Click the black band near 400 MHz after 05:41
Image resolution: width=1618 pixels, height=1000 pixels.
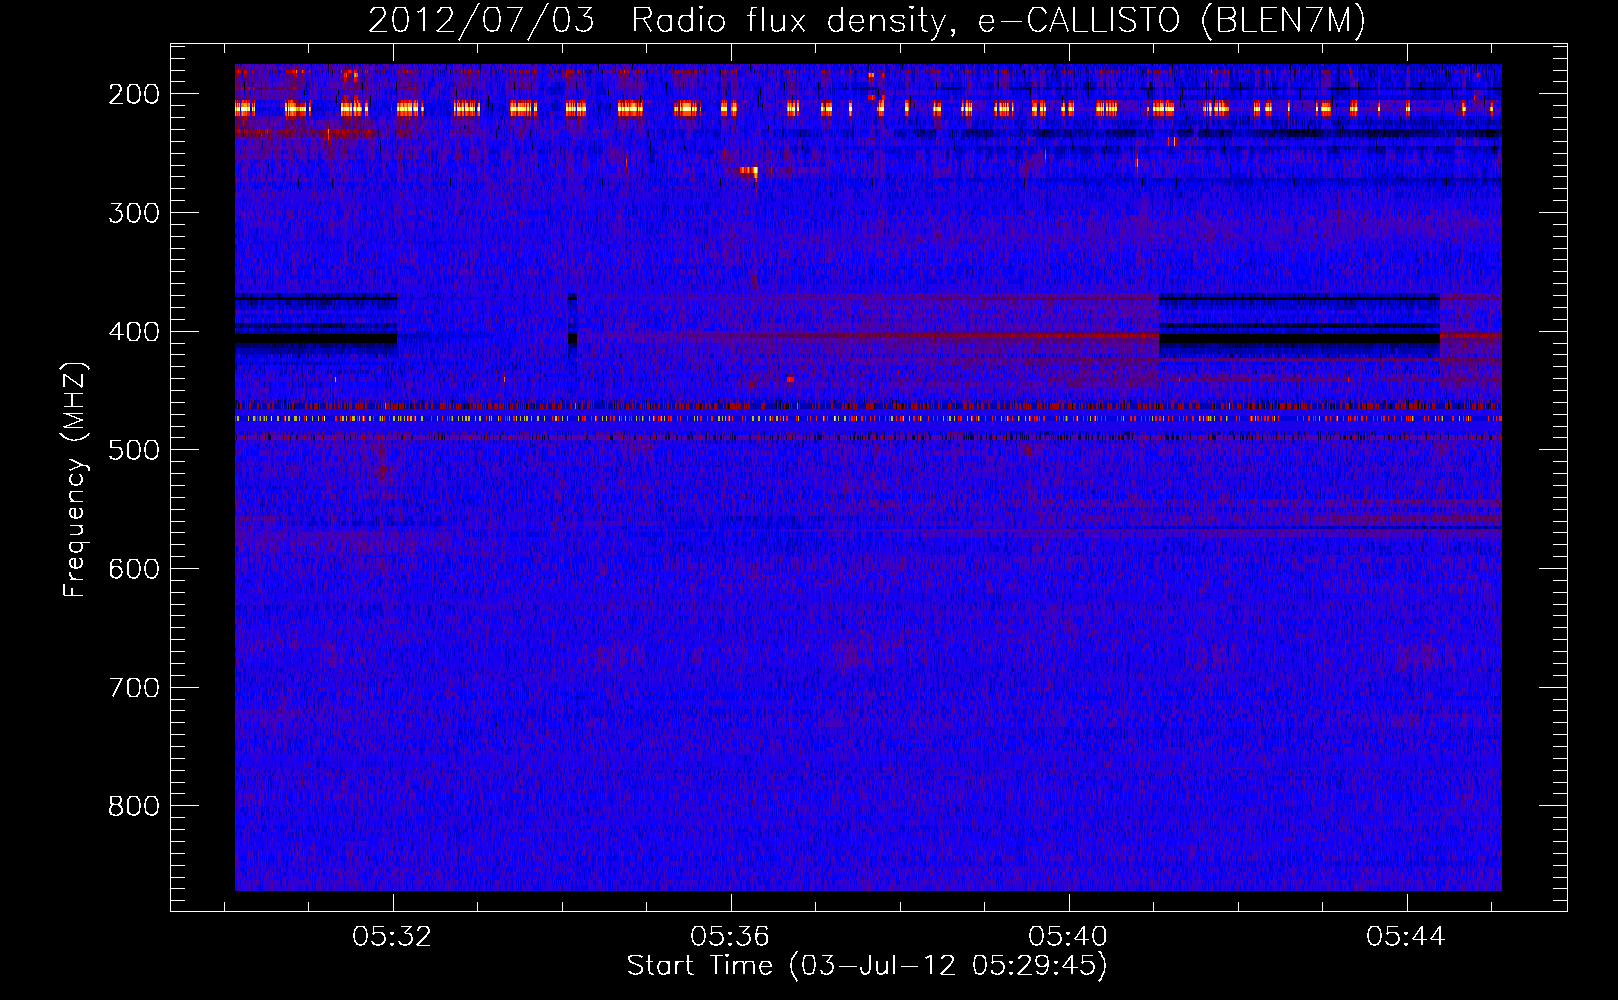(x=1299, y=339)
